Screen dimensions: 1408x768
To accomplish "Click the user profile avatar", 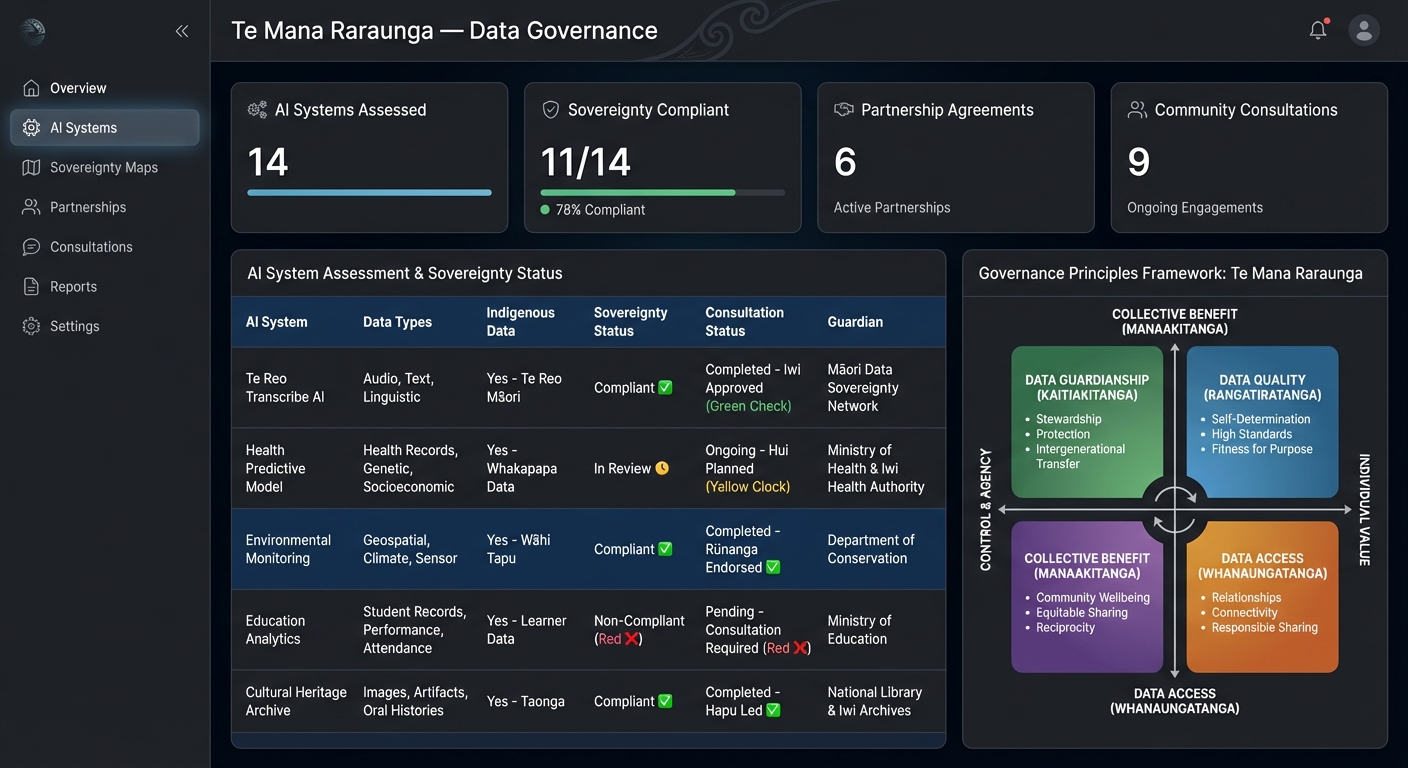I will (x=1363, y=29).
